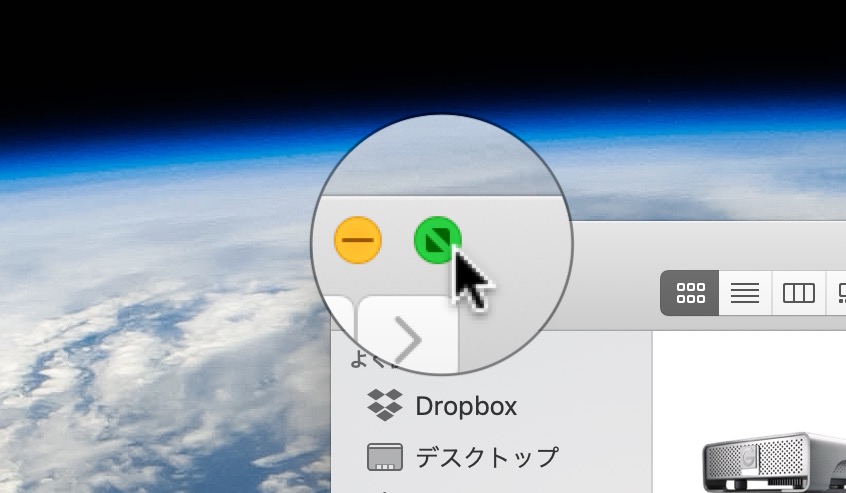Click the Dropbox logo icon in sidebar
The width and height of the screenshot is (846, 493).
385,405
